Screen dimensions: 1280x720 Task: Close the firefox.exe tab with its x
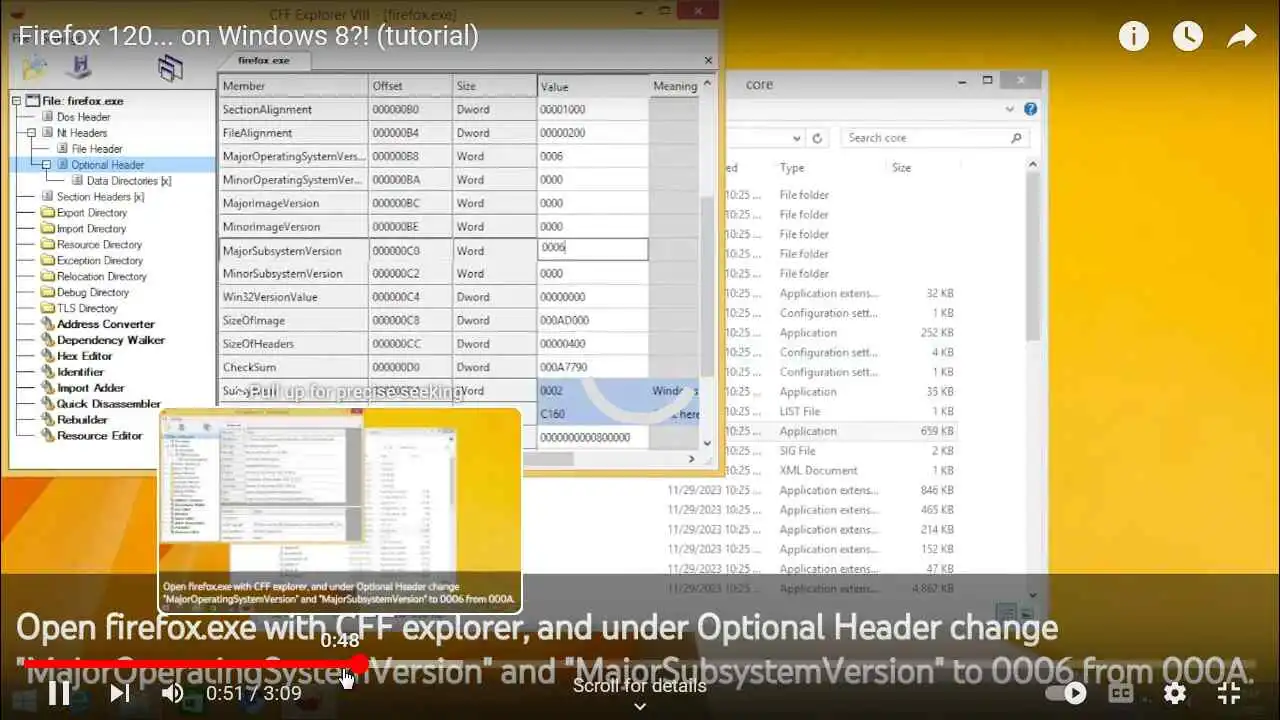[x=708, y=61]
